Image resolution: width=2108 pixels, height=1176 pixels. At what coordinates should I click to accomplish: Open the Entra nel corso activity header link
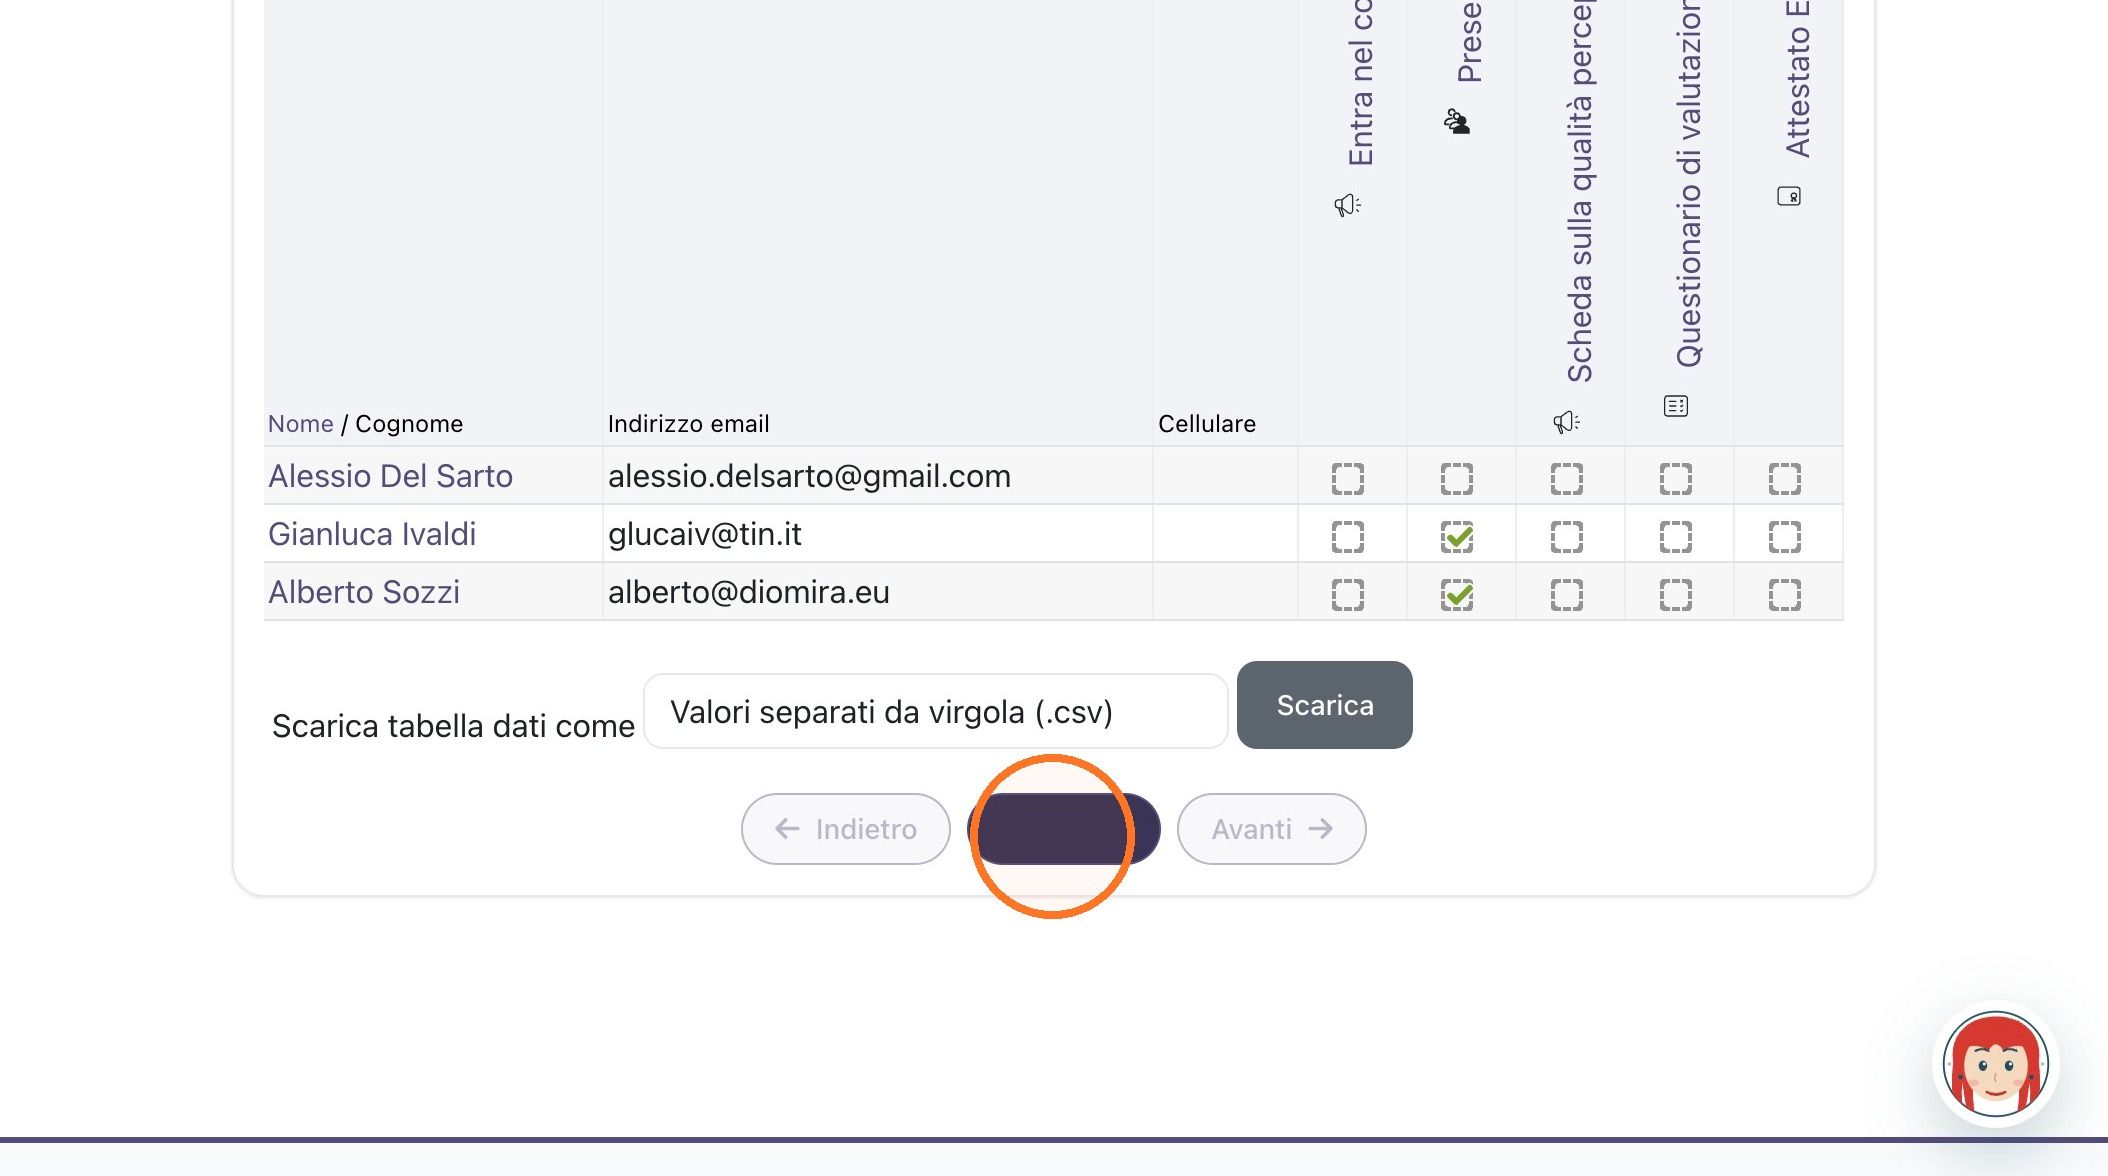(1361, 83)
